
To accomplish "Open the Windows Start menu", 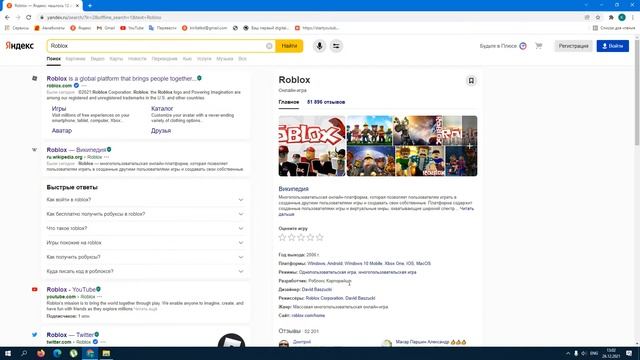I will [x=7, y=353].
